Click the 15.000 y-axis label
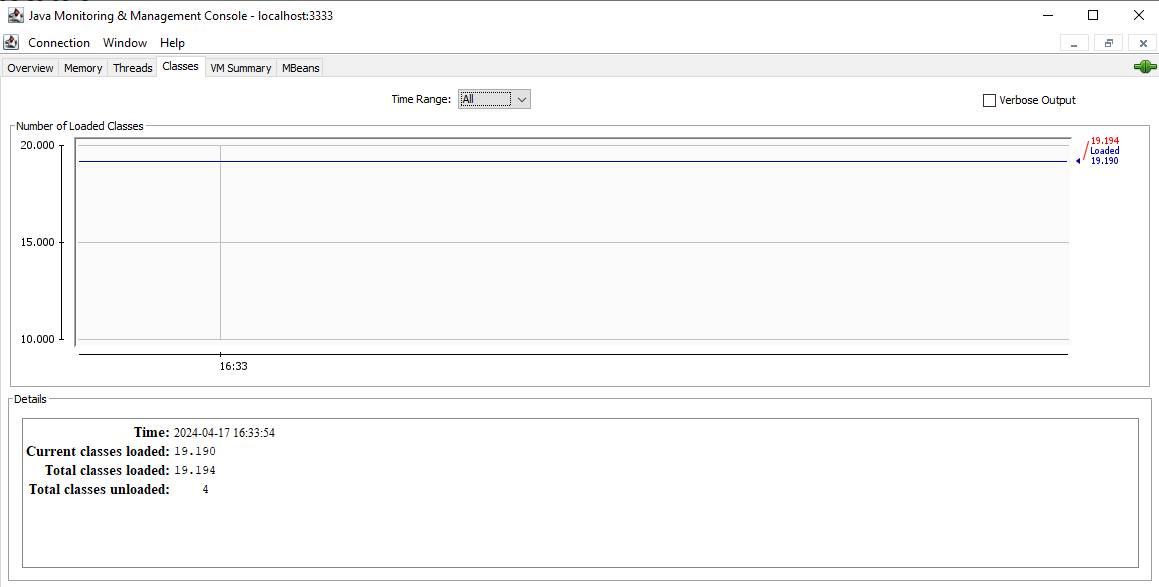This screenshot has width=1159, height=587. (x=38, y=242)
